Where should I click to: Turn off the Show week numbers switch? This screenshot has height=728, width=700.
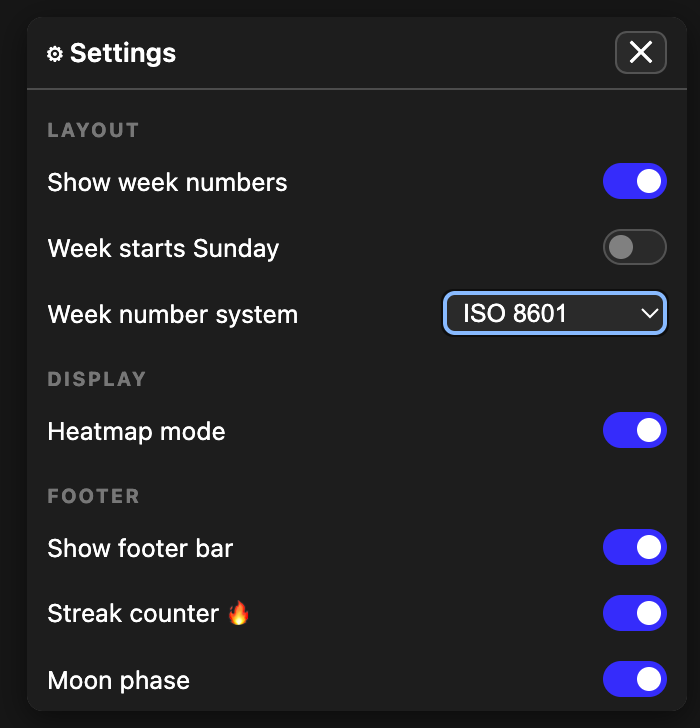(634, 182)
